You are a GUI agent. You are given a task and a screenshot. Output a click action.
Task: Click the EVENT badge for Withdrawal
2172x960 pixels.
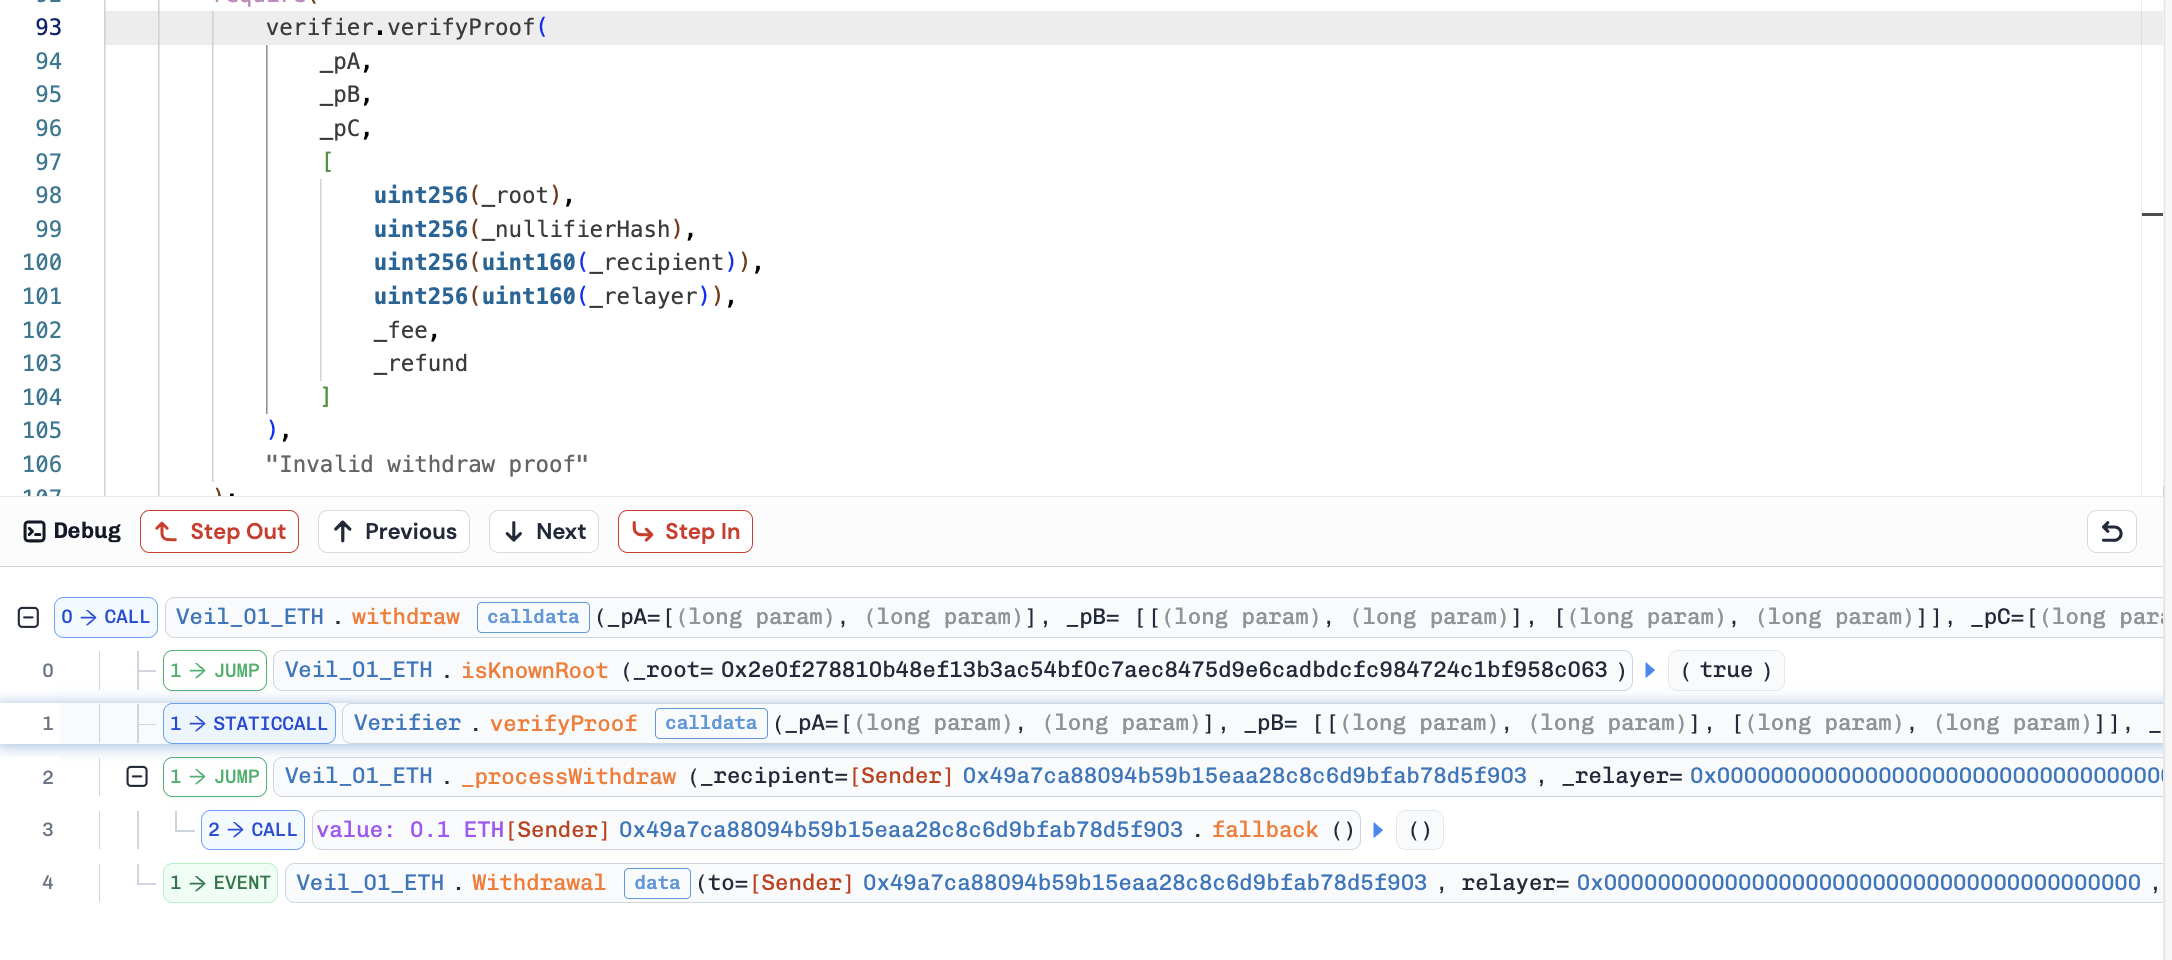click(220, 883)
